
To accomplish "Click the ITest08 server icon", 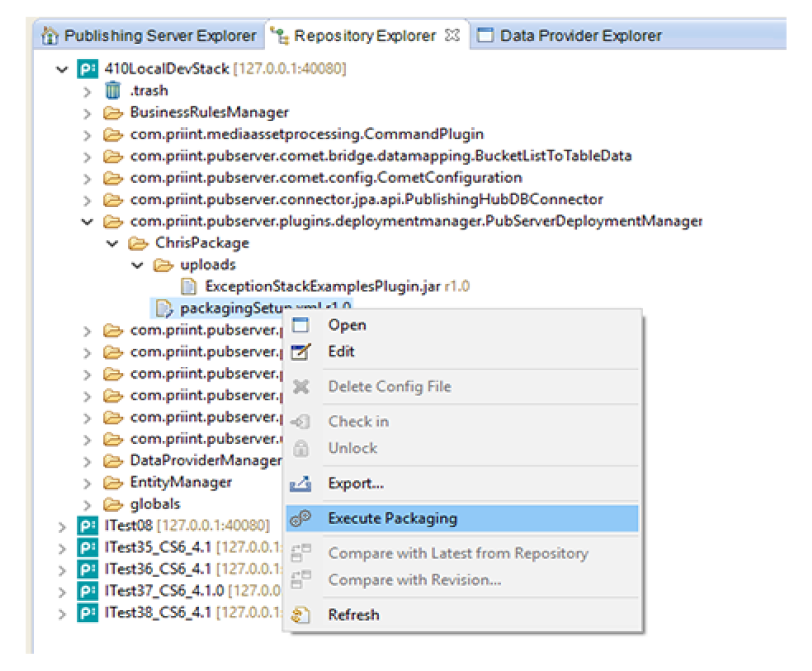I will click(88, 526).
